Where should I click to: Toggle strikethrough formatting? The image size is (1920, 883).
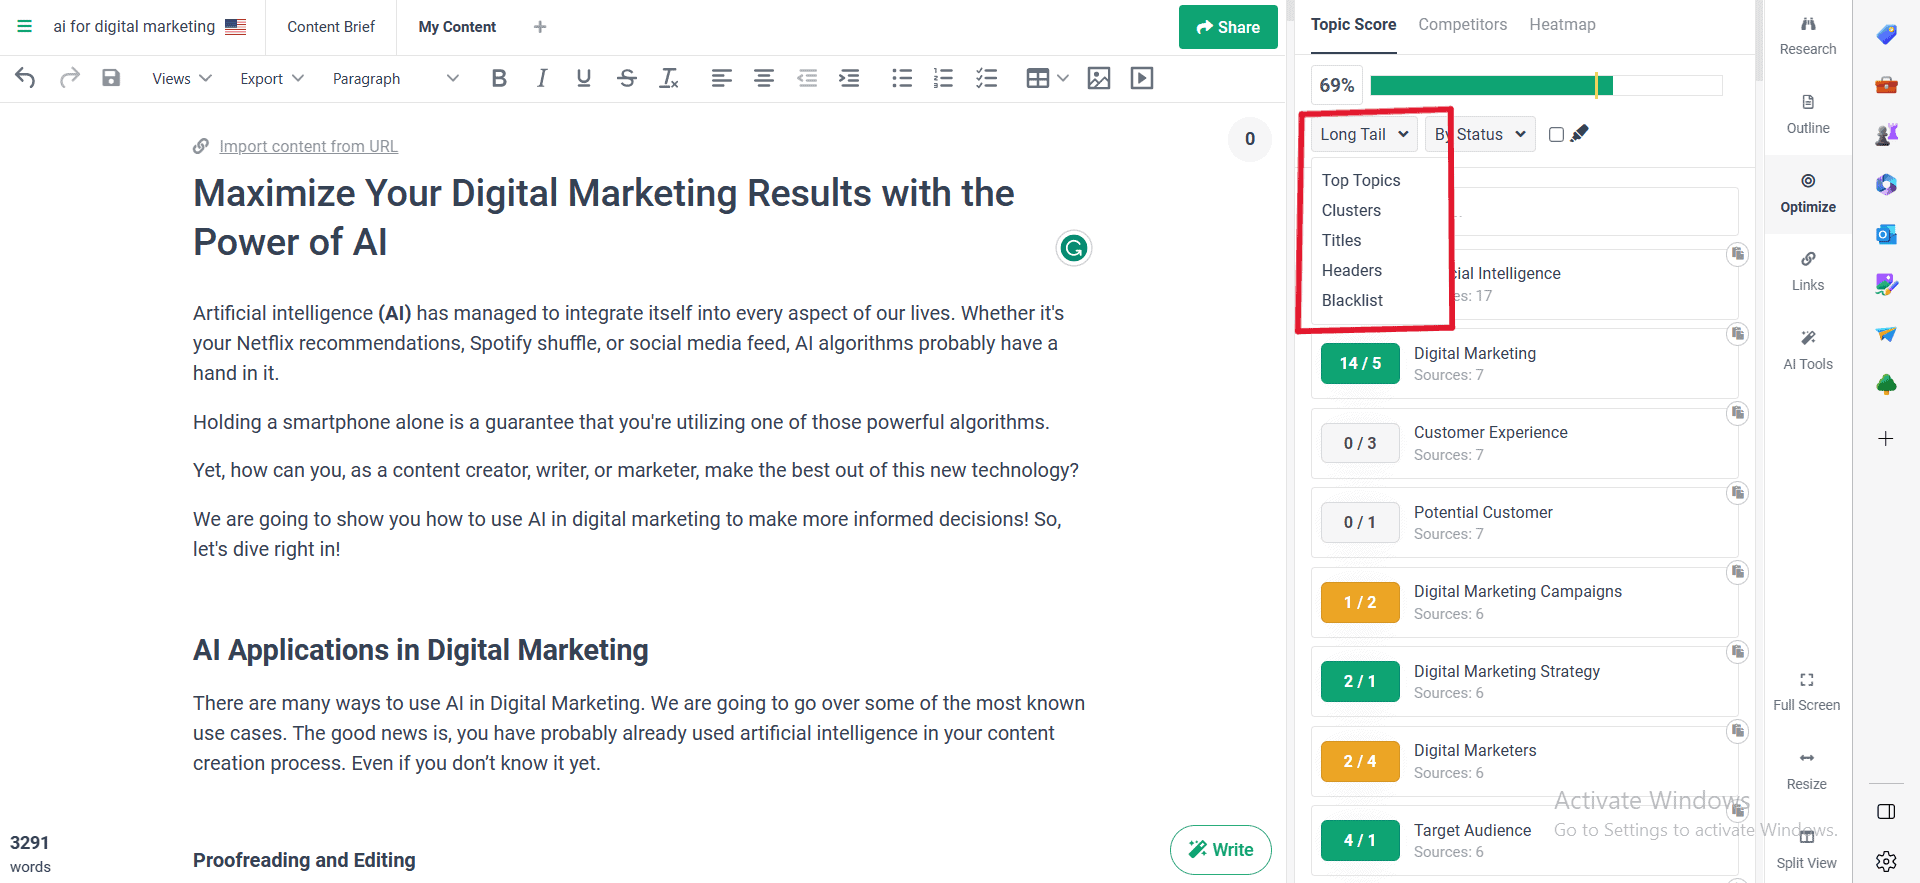tap(627, 78)
